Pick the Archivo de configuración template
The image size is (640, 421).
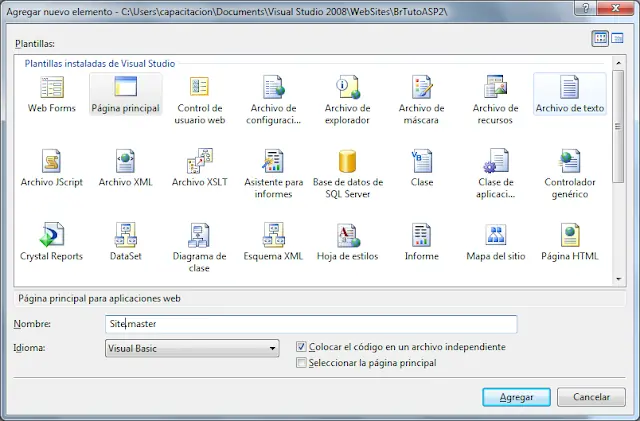tap(273, 99)
